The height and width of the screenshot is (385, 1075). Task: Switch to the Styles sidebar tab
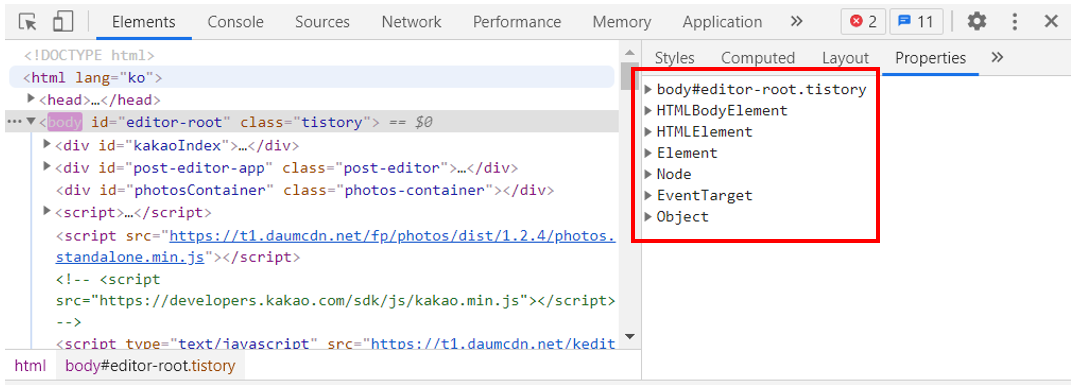click(675, 58)
